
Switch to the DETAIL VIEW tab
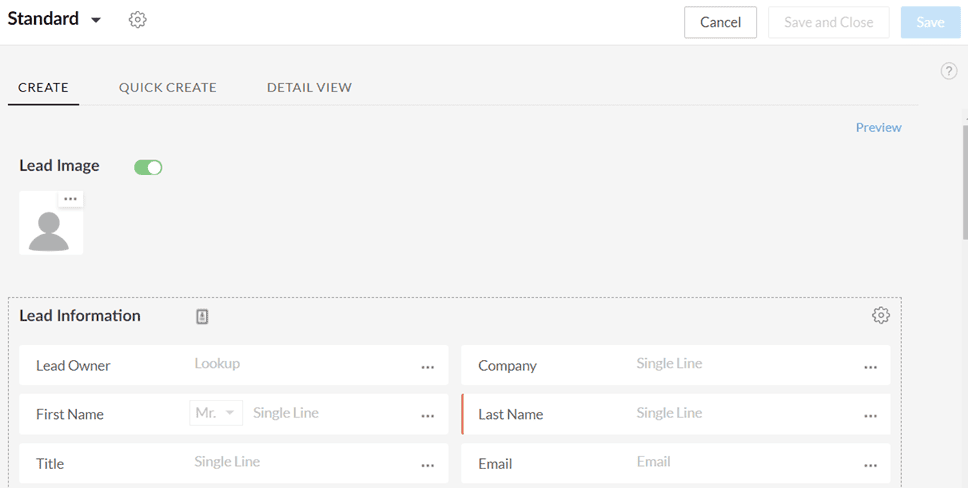pyautogui.click(x=309, y=88)
